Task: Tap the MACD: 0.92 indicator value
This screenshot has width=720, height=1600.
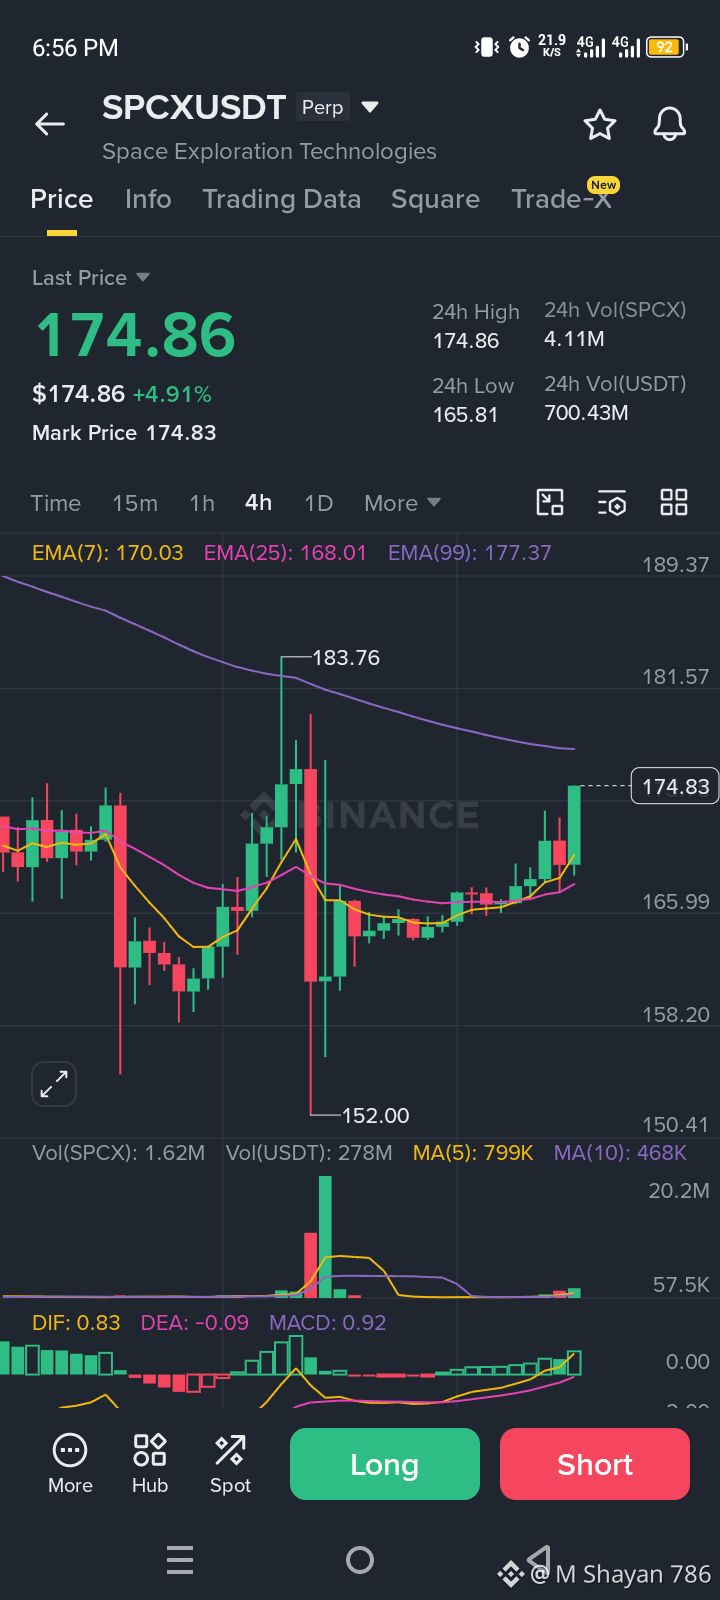Action: 327,1323
